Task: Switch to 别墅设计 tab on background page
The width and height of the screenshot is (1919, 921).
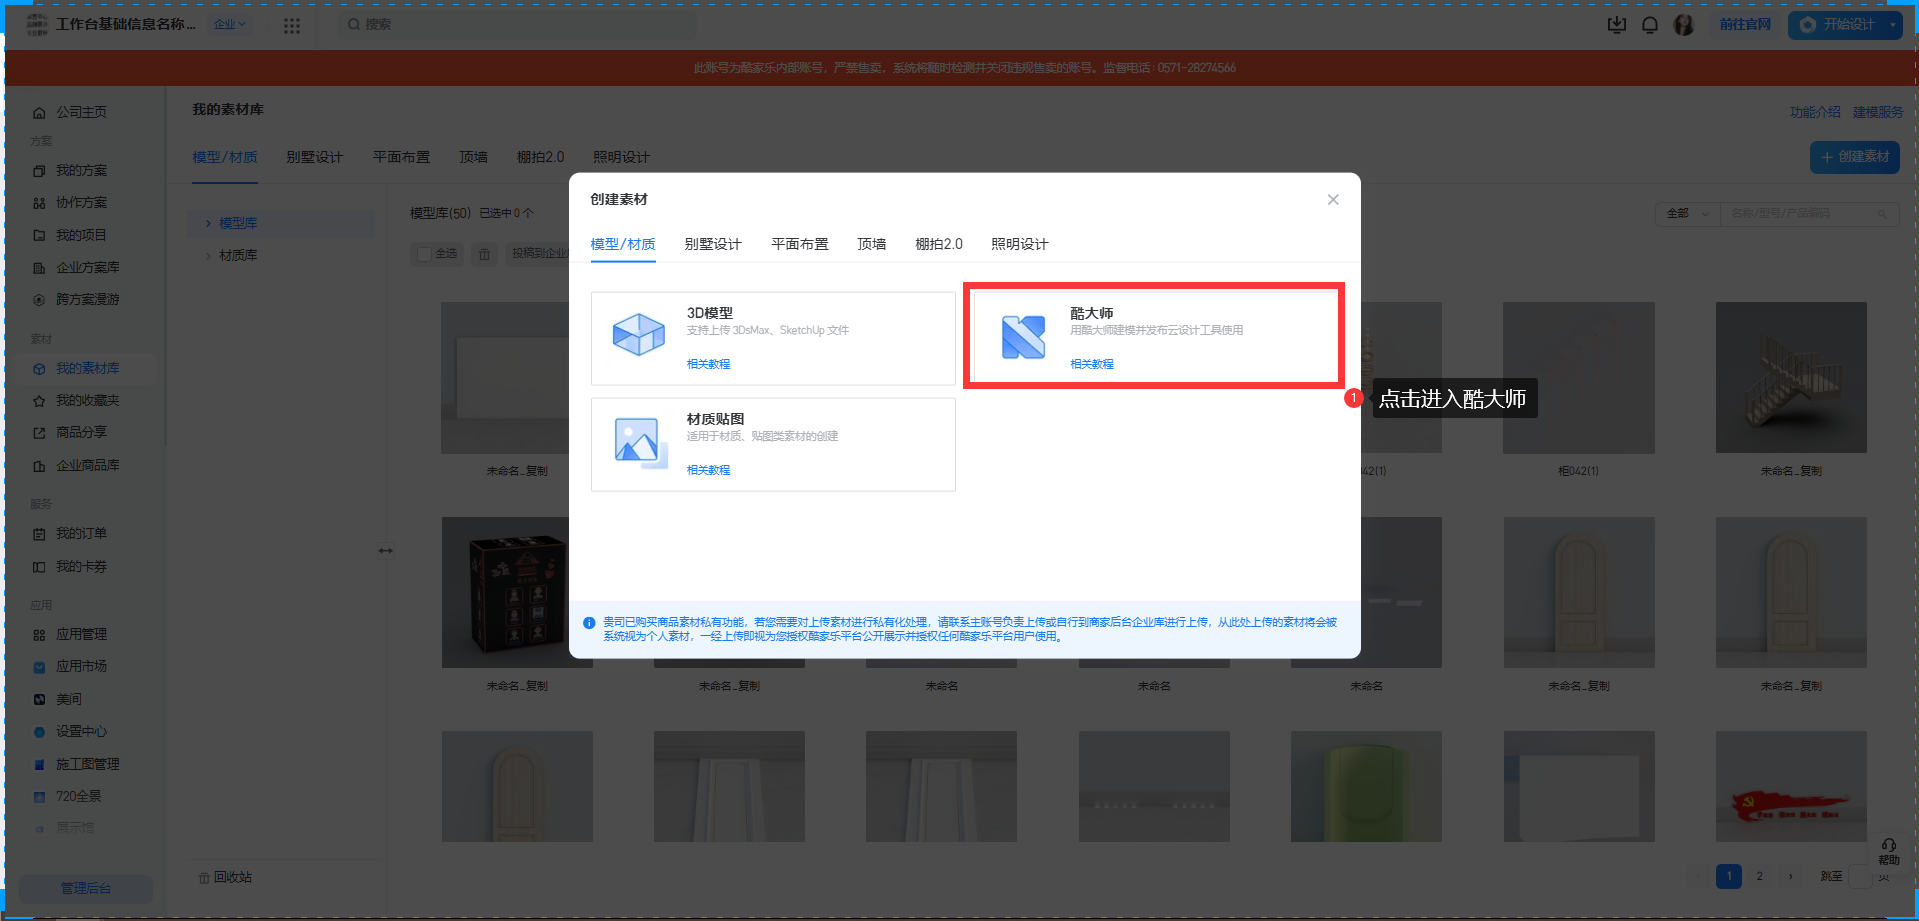Action: pyautogui.click(x=315, y=158)
